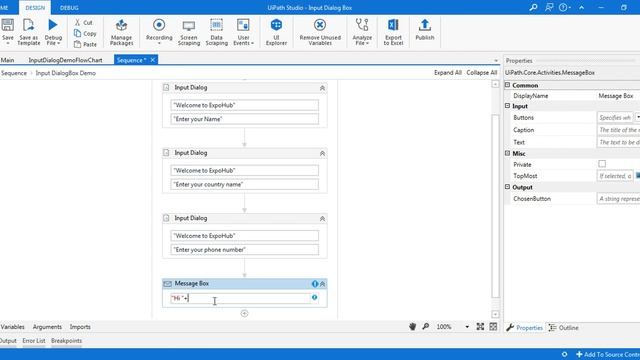Collapse Output properties section

point(507,187)
